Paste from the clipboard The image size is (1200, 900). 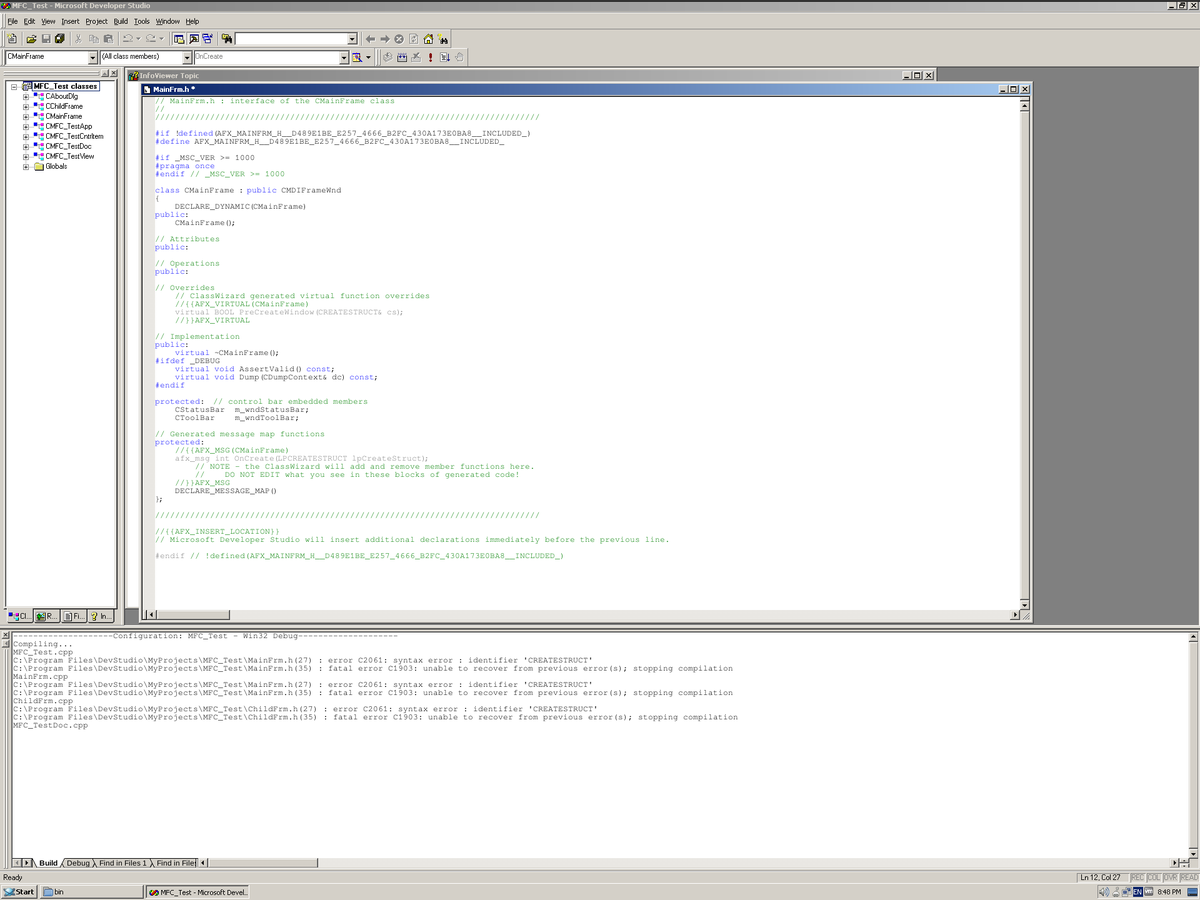coord(108,38)
